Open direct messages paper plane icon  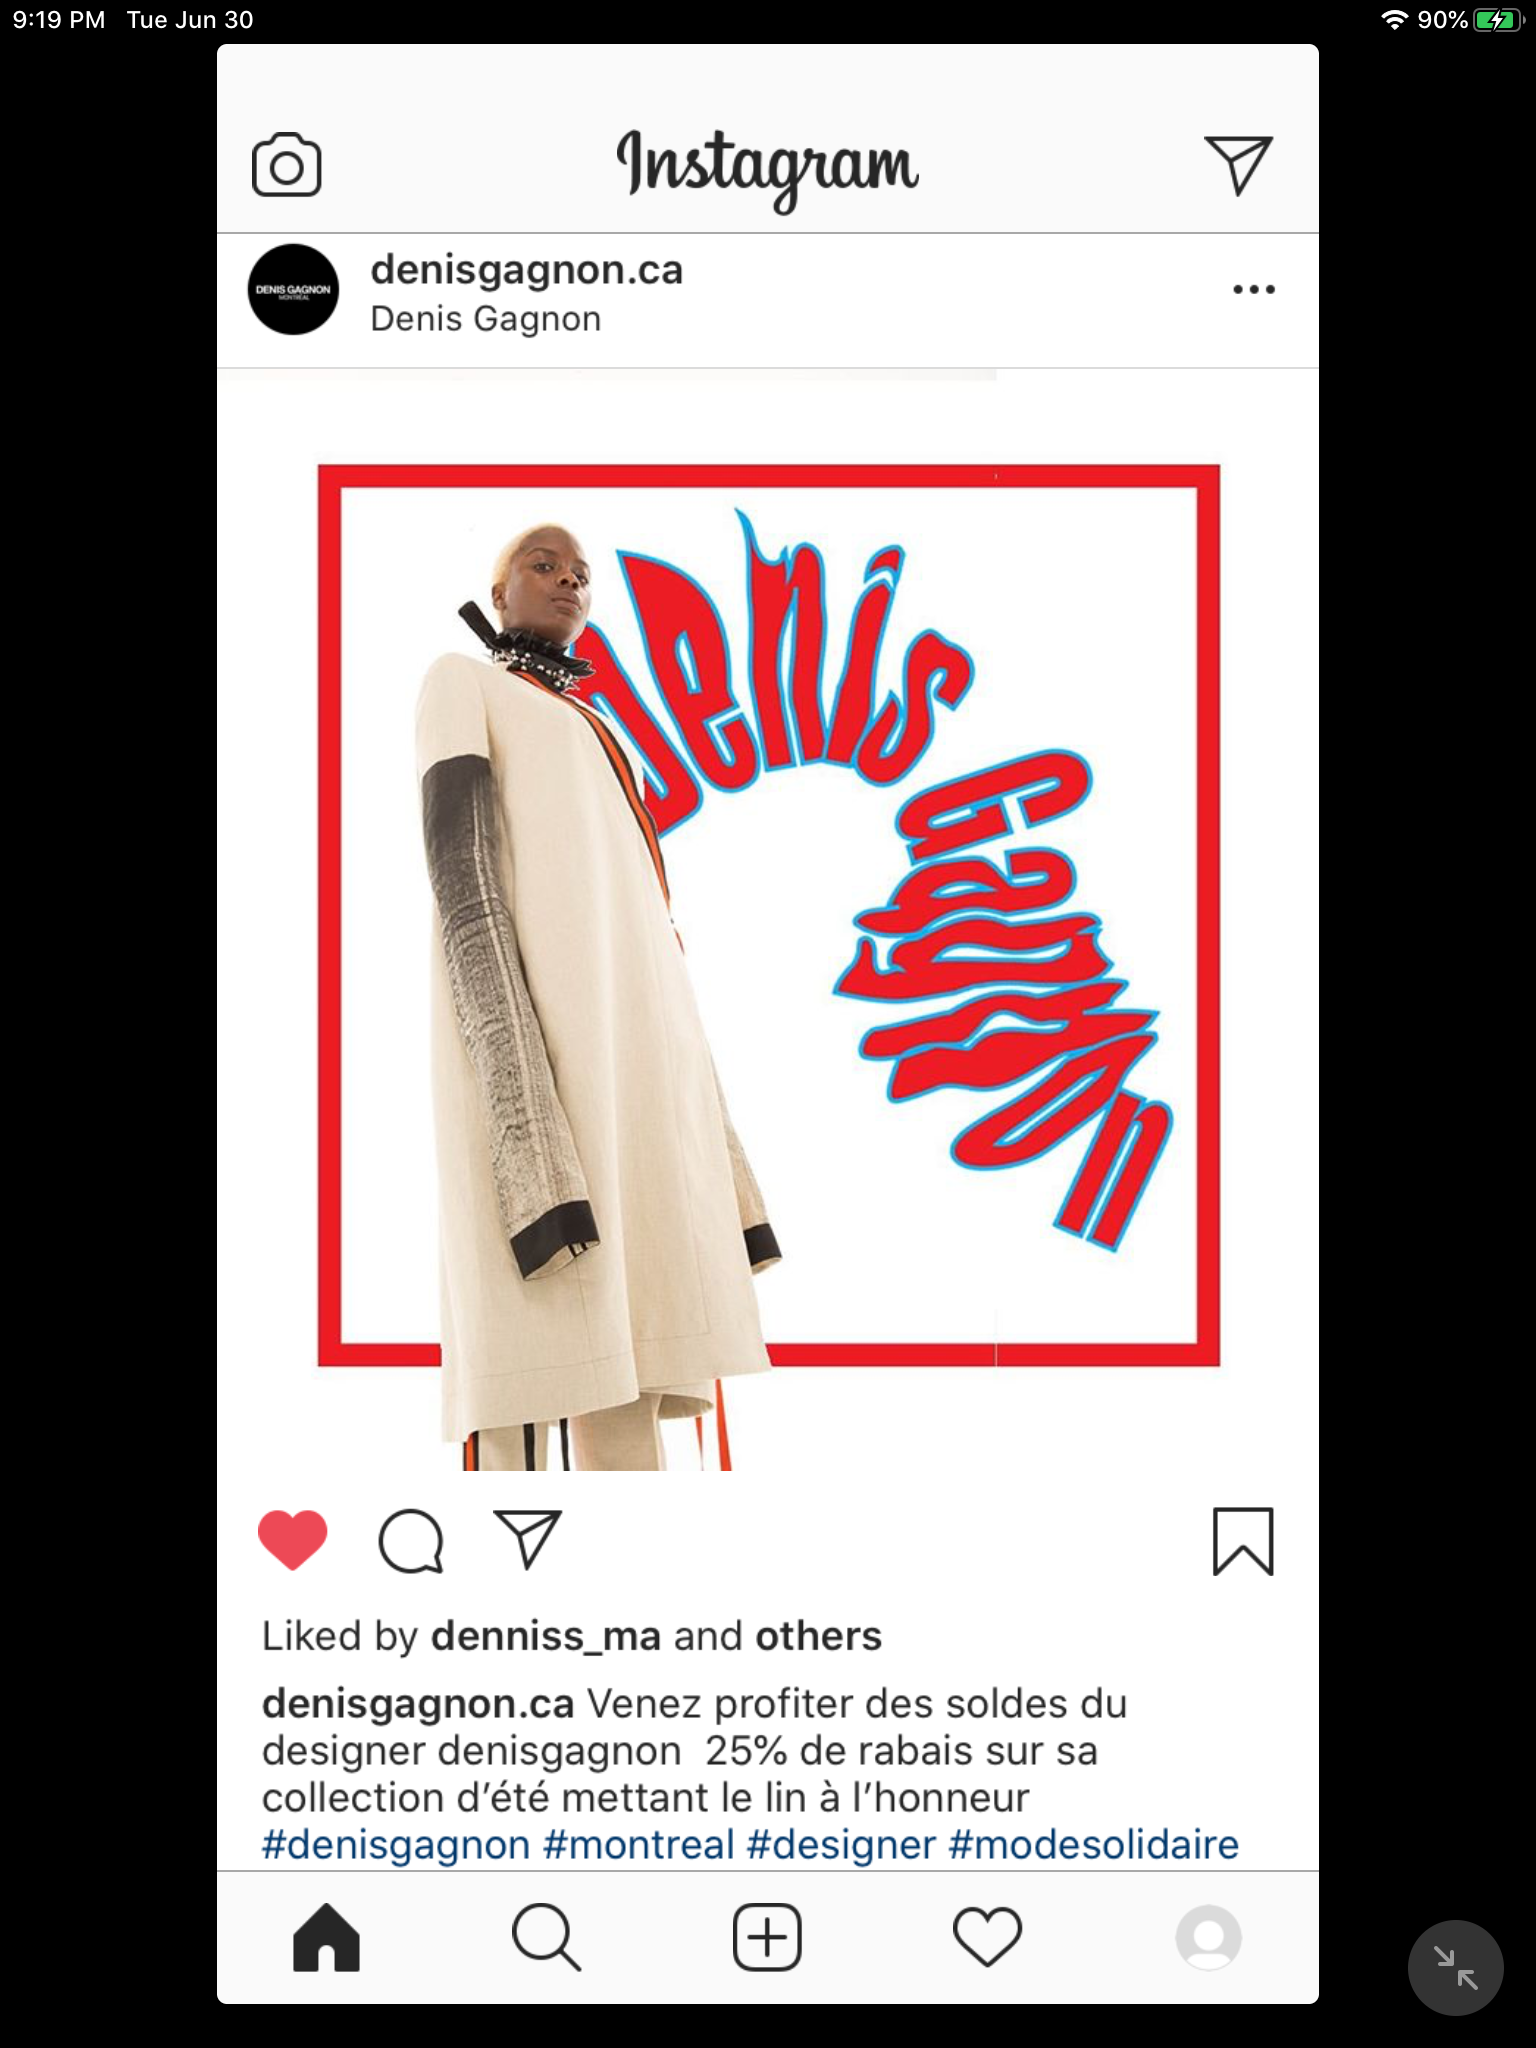tap(1238, 164)
